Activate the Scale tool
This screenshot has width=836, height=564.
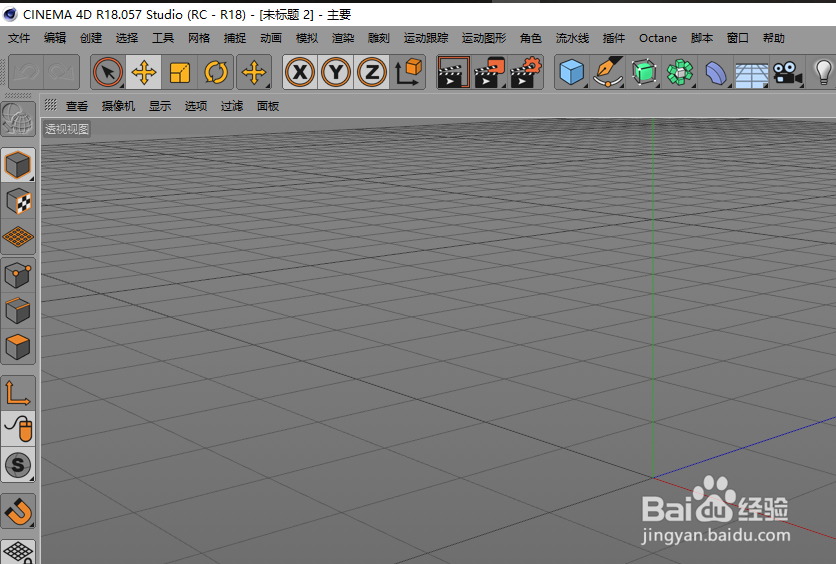(x=179, y=72)
